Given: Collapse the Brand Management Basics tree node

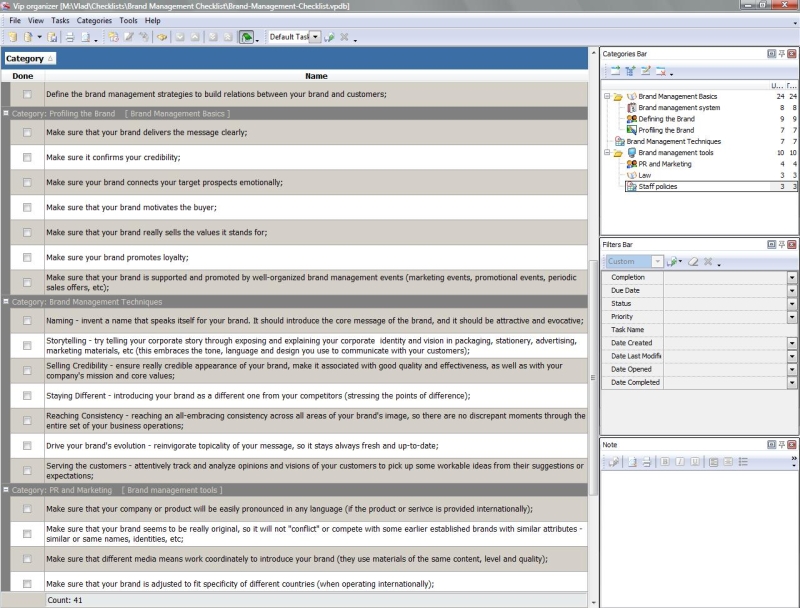Looking at the screenshot, I should (607, 97).
